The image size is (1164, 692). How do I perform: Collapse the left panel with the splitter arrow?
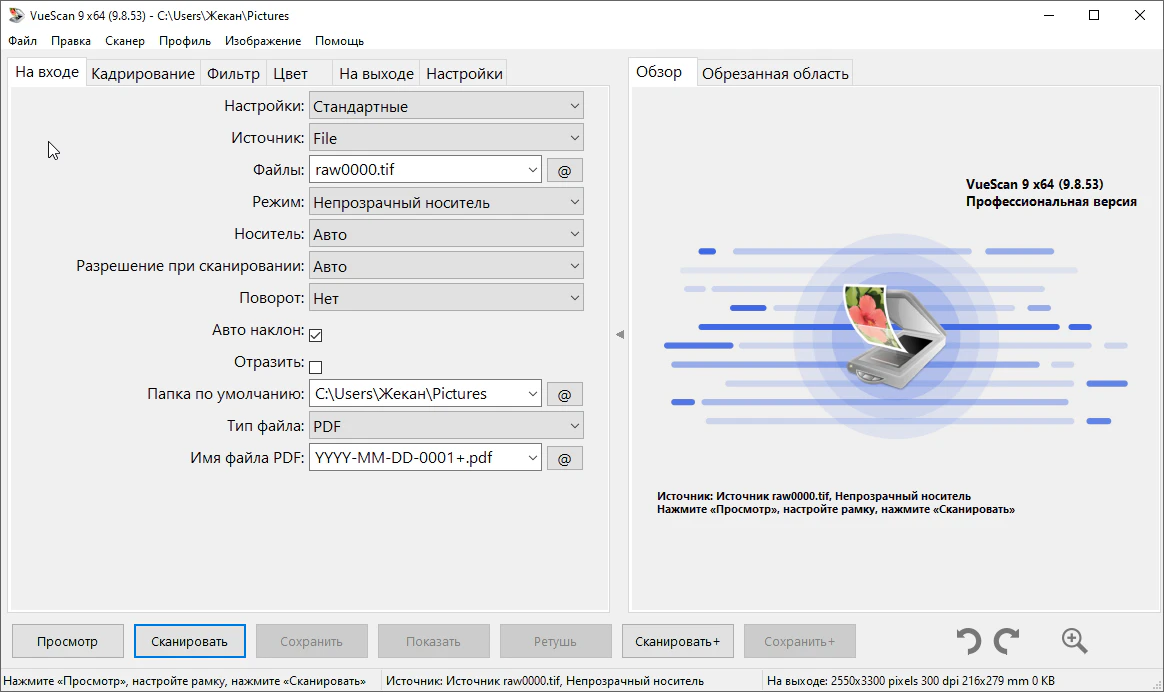(x=619, y=334)
